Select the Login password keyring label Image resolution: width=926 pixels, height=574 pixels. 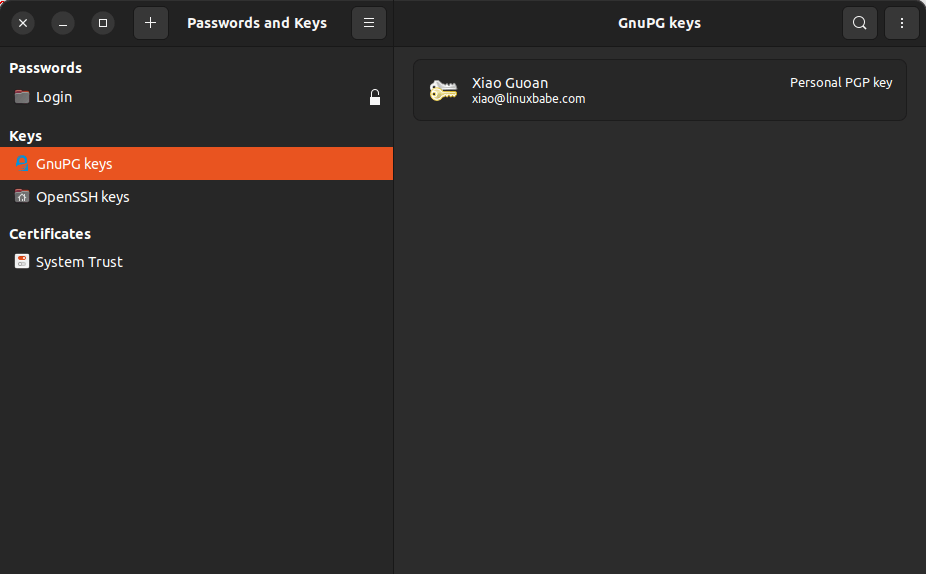[54, 97]
